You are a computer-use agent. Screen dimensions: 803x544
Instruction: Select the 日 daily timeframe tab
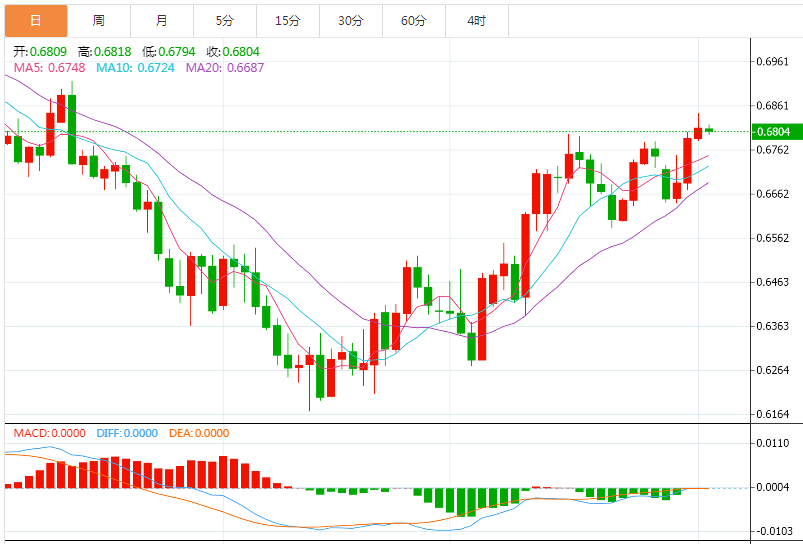tap(36, 21)
